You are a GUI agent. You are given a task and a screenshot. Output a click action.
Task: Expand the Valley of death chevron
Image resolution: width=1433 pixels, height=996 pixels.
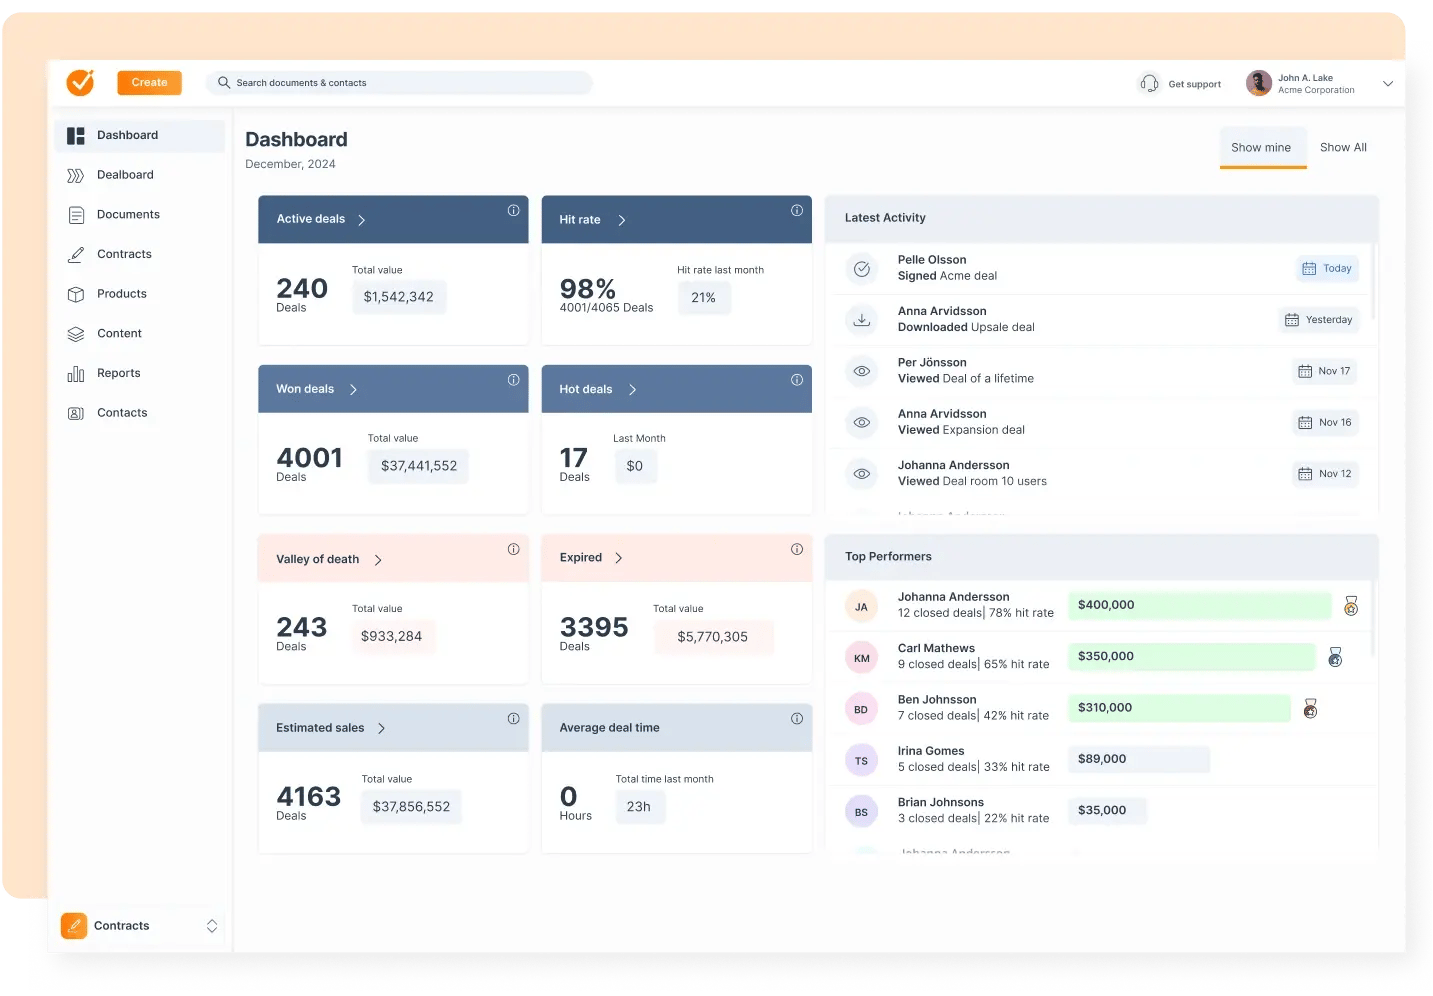coord(378,560)
